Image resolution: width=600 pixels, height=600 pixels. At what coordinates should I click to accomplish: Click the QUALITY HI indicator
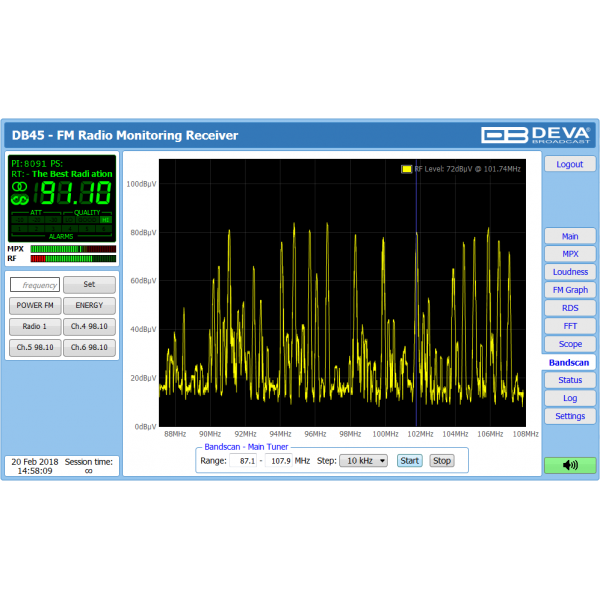[x=106, y=220]
